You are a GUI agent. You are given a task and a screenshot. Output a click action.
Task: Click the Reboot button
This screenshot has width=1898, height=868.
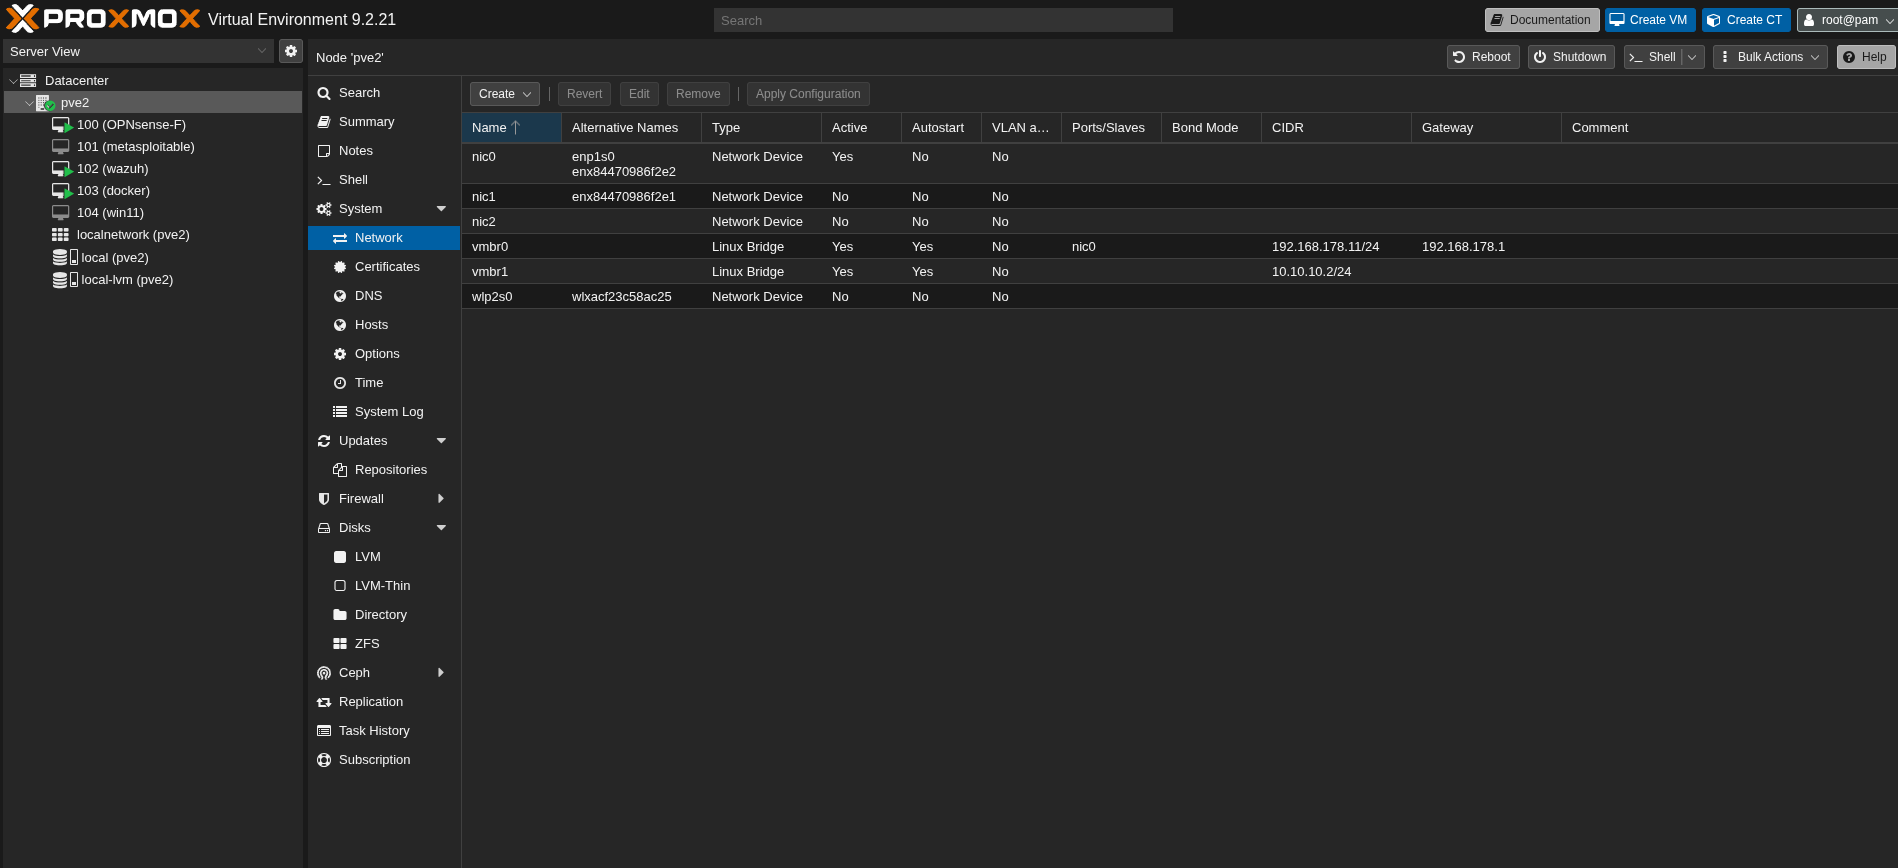point(1483,57)
